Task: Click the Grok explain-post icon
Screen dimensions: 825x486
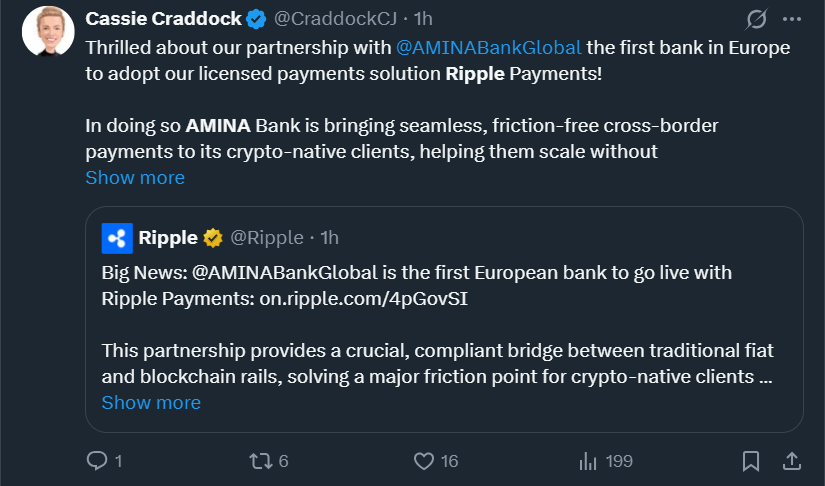Action: [756, 19]
